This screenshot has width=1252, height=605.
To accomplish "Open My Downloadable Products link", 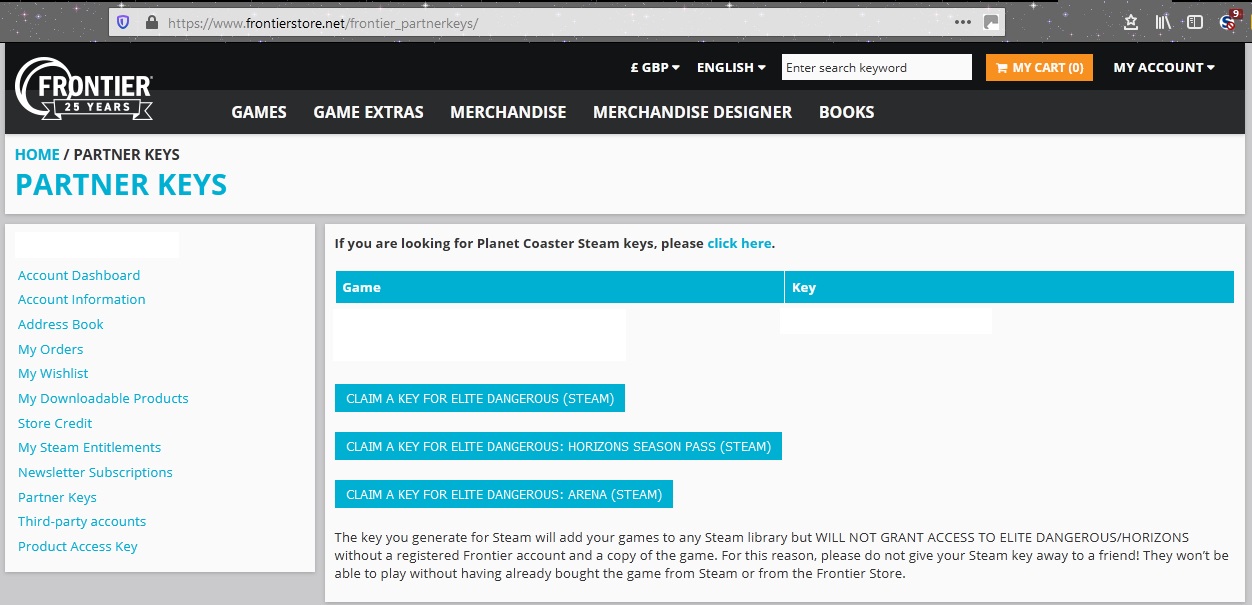I will pos(103,398).
